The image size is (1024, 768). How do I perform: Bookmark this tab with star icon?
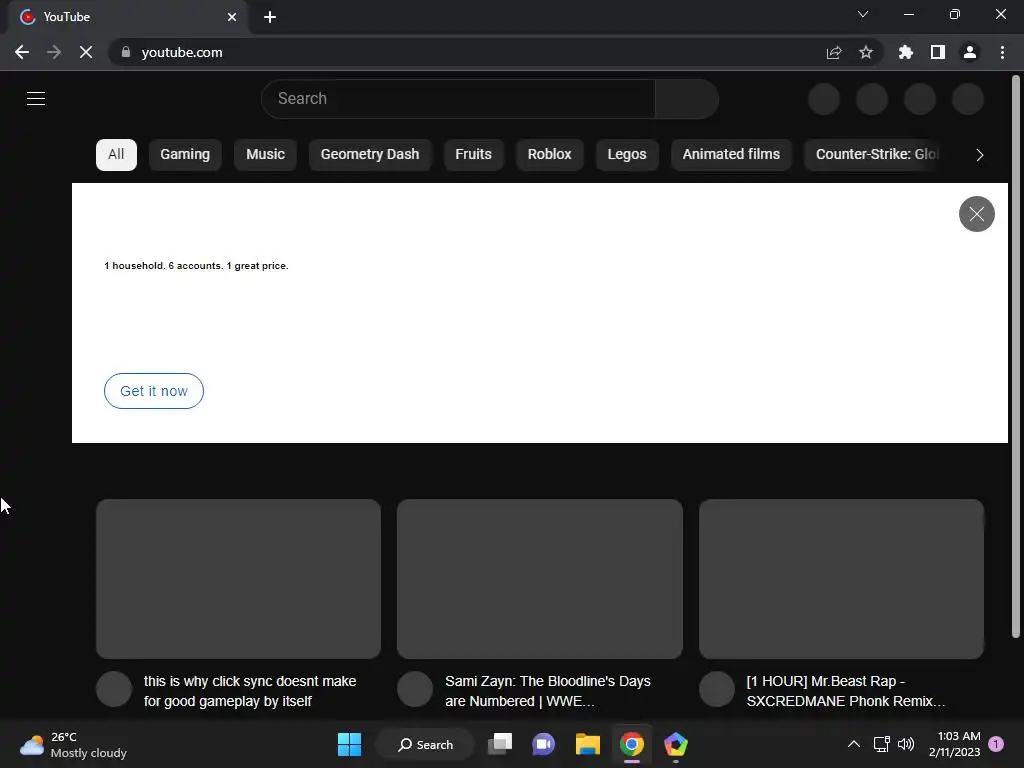865,52
